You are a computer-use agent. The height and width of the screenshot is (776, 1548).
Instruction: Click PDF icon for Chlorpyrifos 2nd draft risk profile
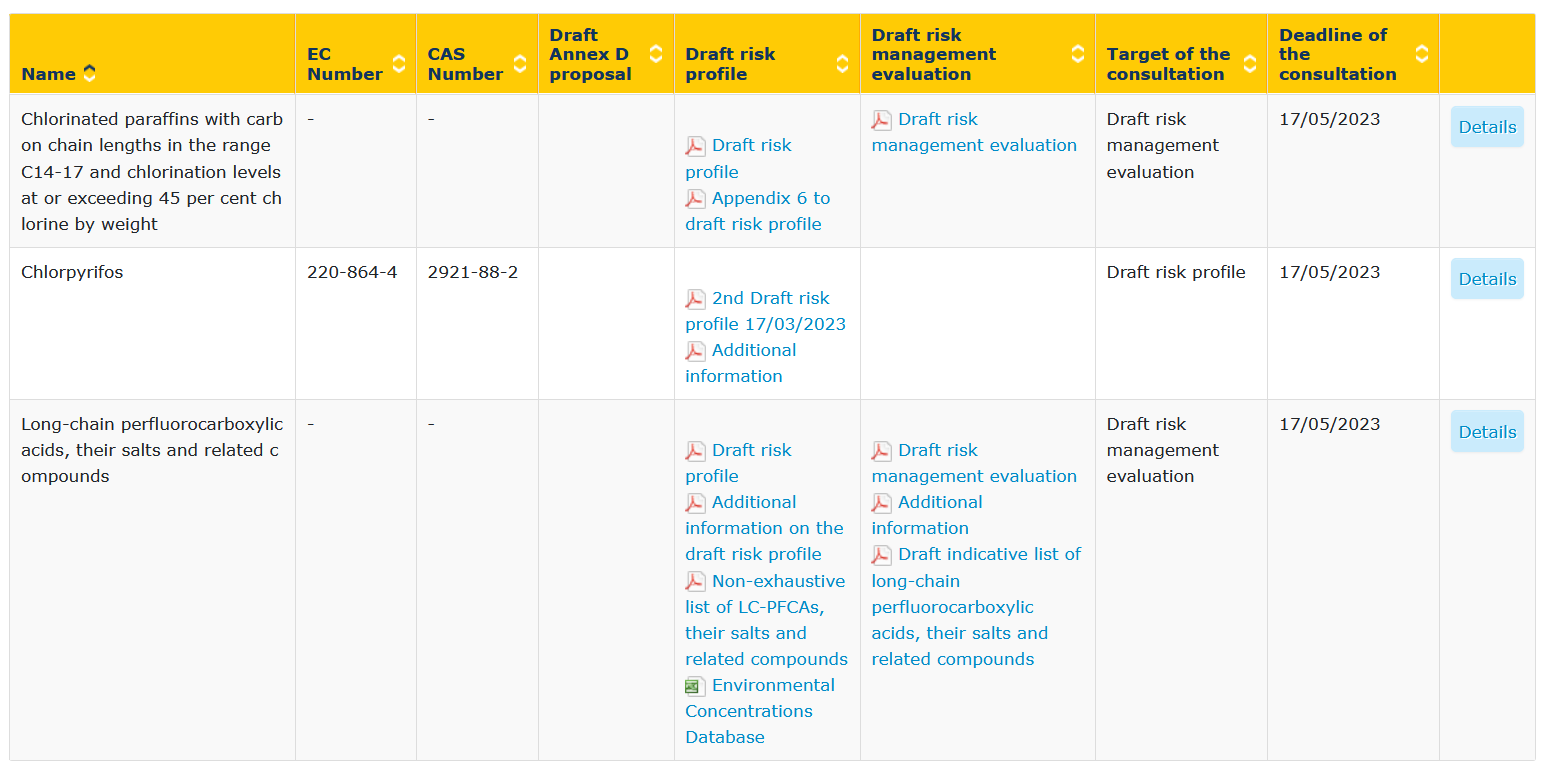click(x=695, y=299)
